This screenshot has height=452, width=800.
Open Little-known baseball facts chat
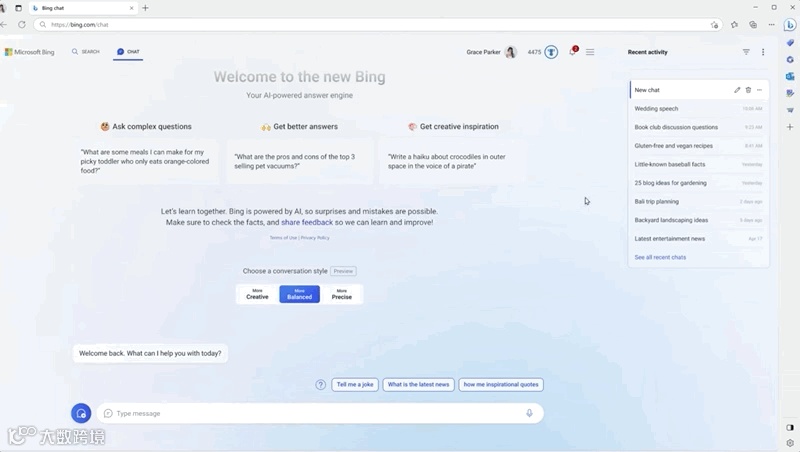[x=698, y=164]
